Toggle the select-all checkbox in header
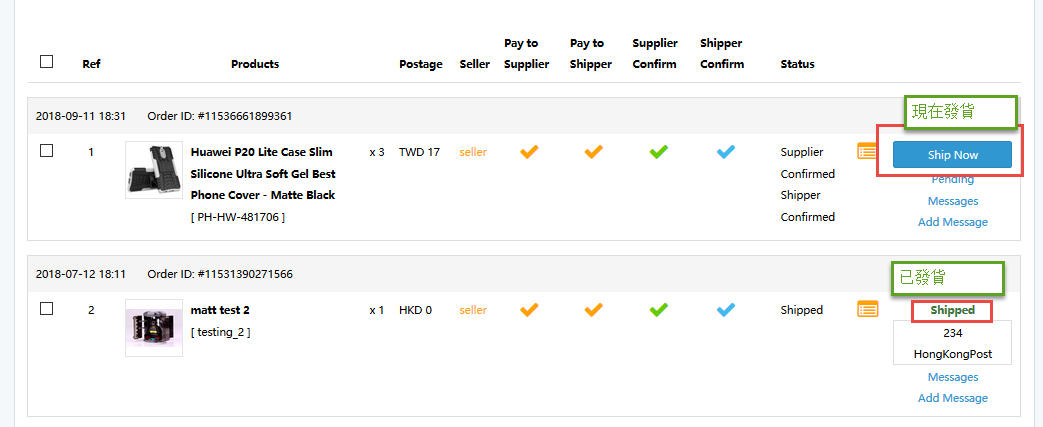 (x=47, y=61)
